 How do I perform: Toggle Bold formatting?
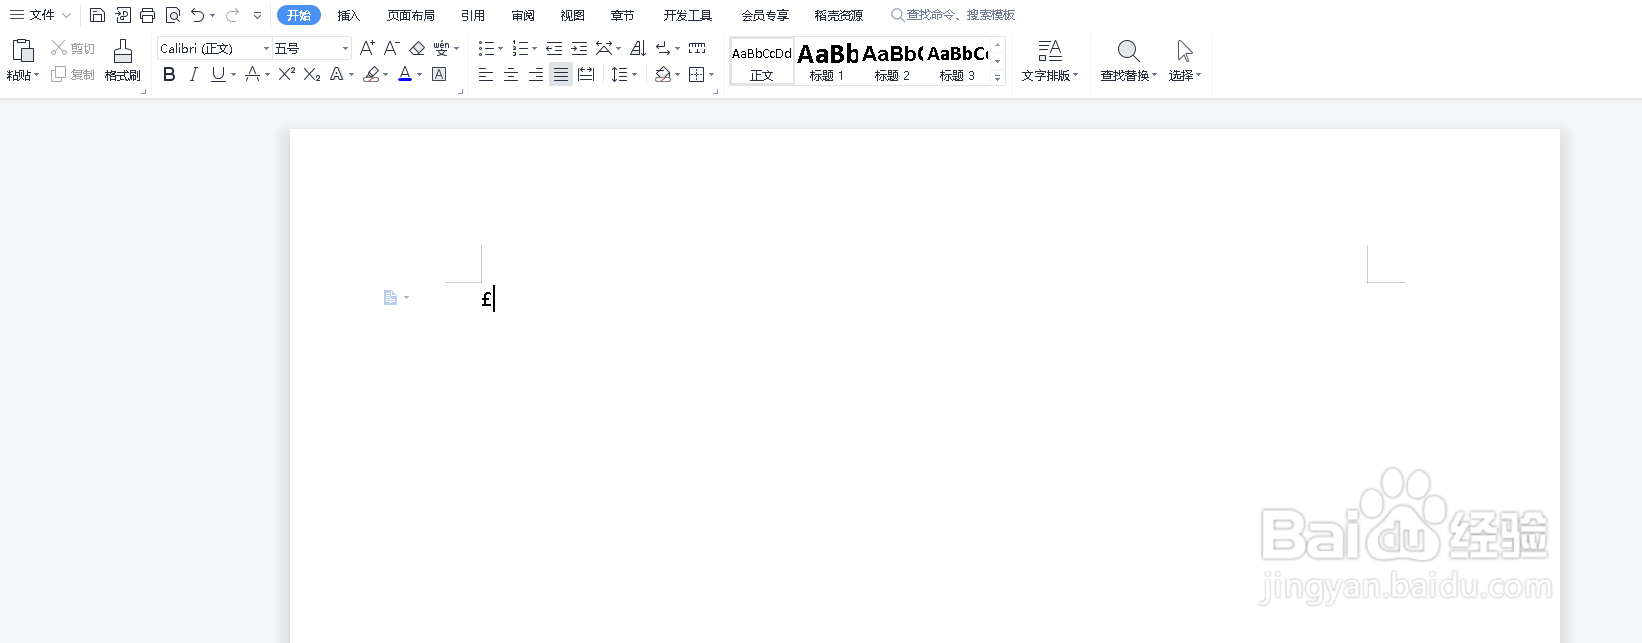pyautogui.click(x=169, y=74)
